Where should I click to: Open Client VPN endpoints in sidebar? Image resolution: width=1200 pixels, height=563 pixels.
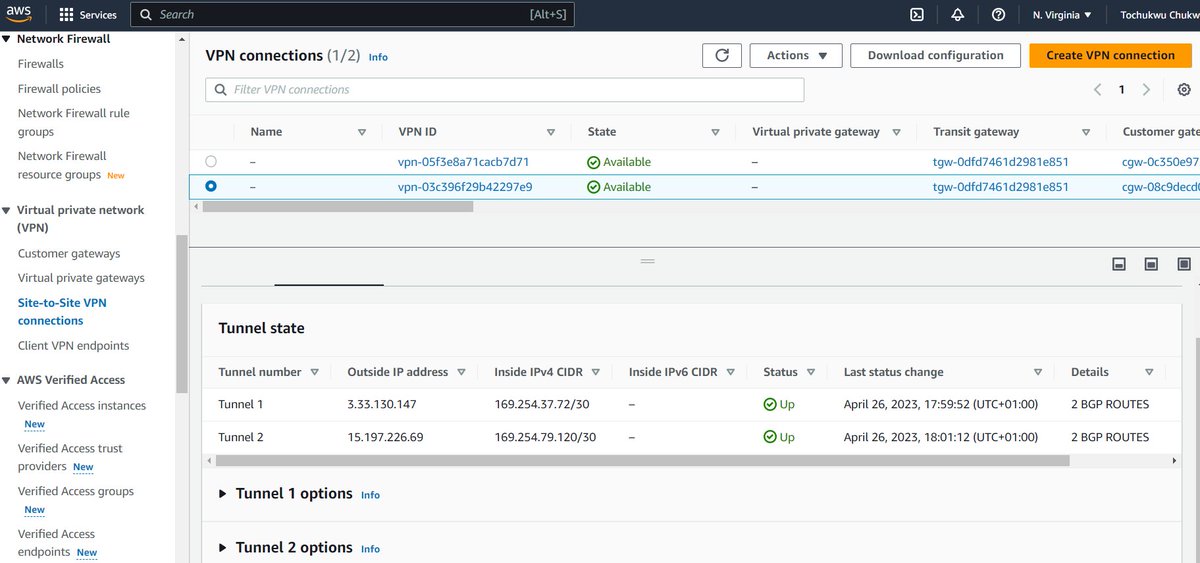[73, 346]
